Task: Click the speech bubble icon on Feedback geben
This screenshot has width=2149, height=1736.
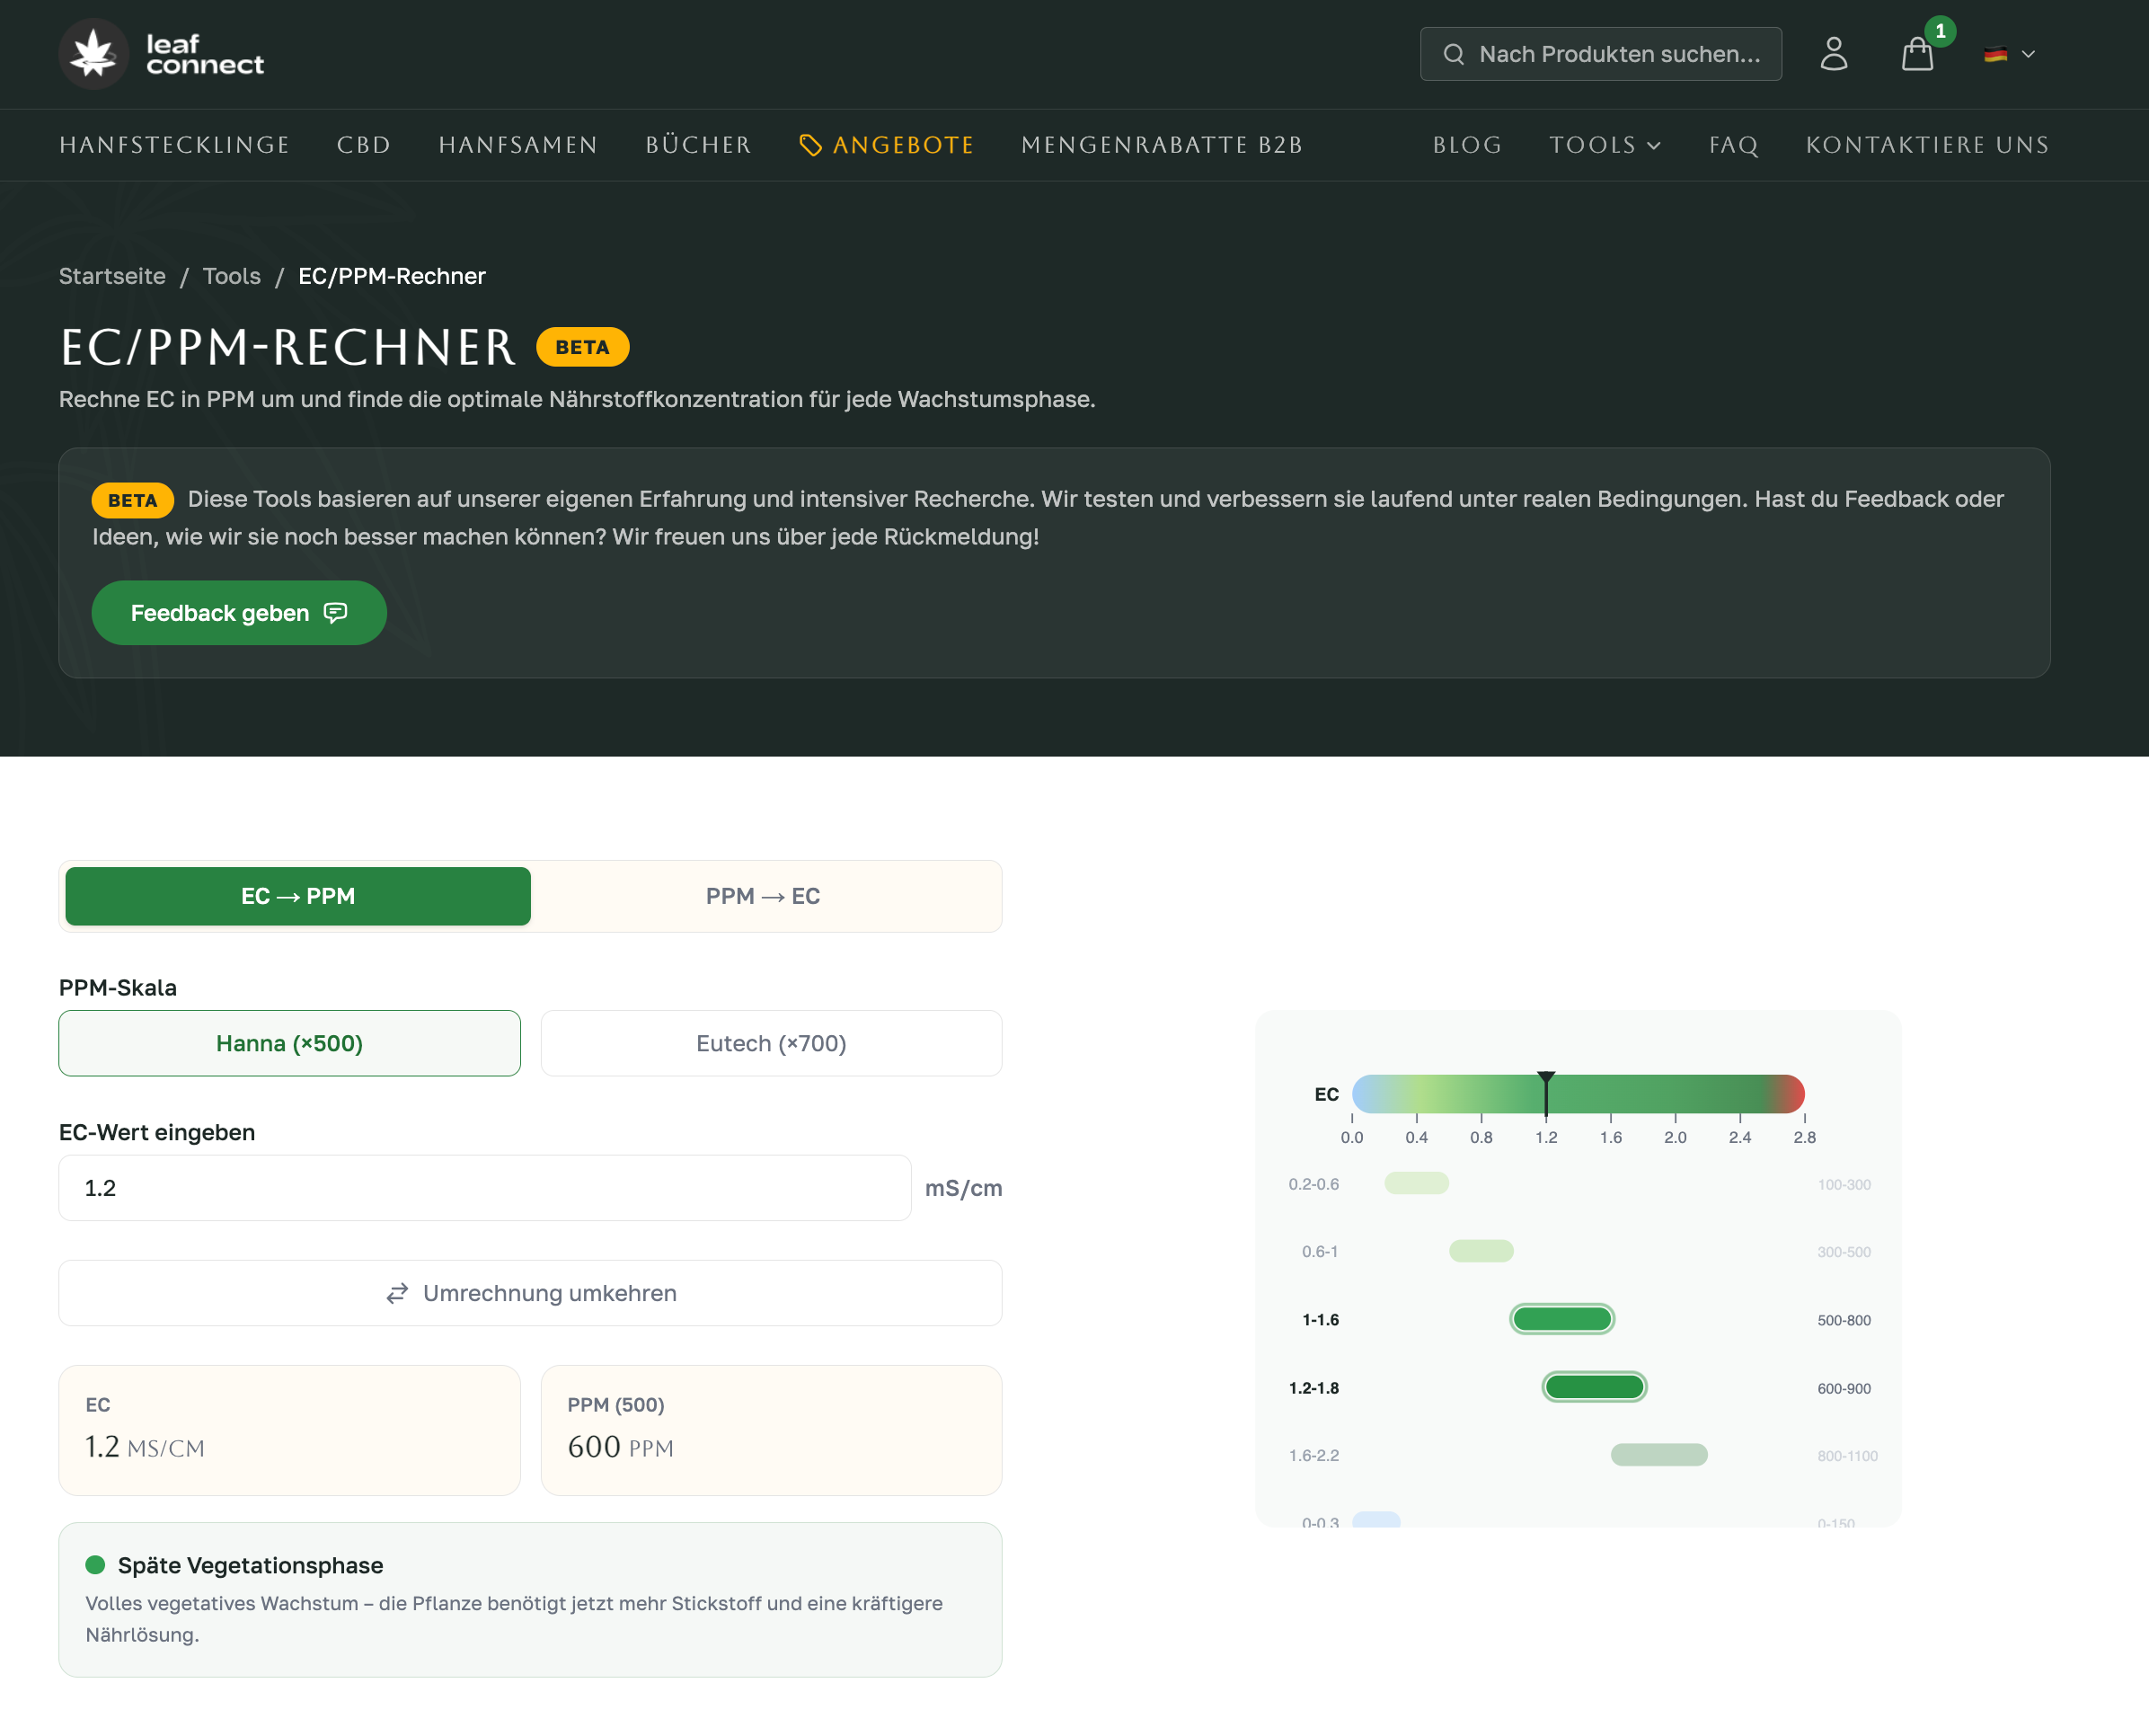Action: [336, 613]
